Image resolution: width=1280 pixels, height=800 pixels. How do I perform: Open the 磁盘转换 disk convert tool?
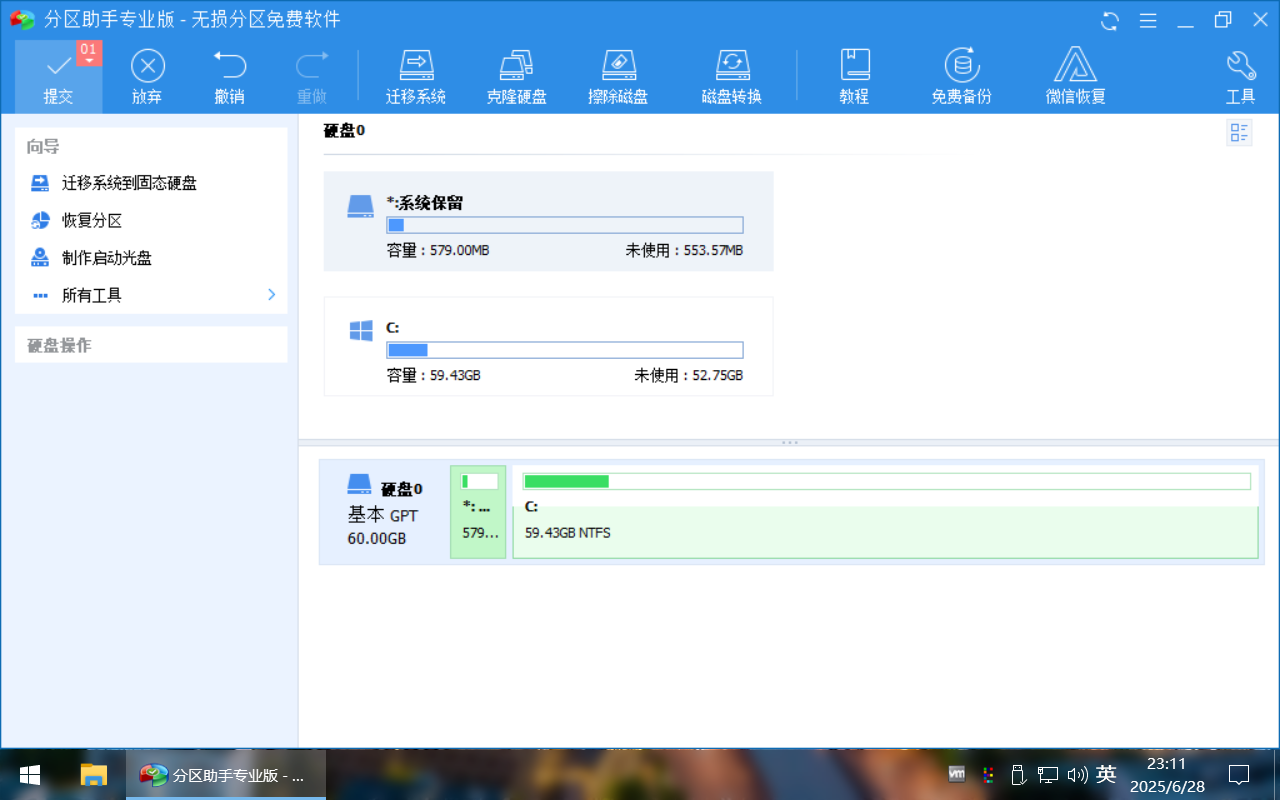click(732, 77)
